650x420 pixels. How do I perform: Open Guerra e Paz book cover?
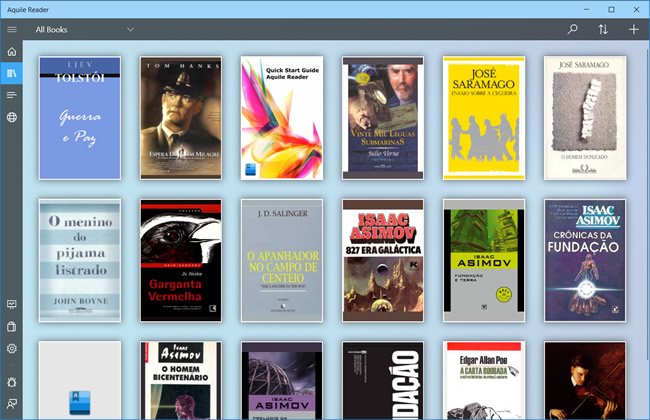(80, 117)
